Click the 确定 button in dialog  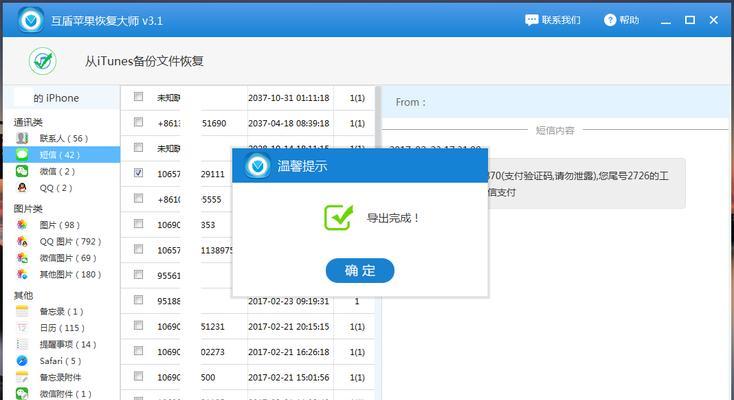pyautogui.click(x=360, y=270)
